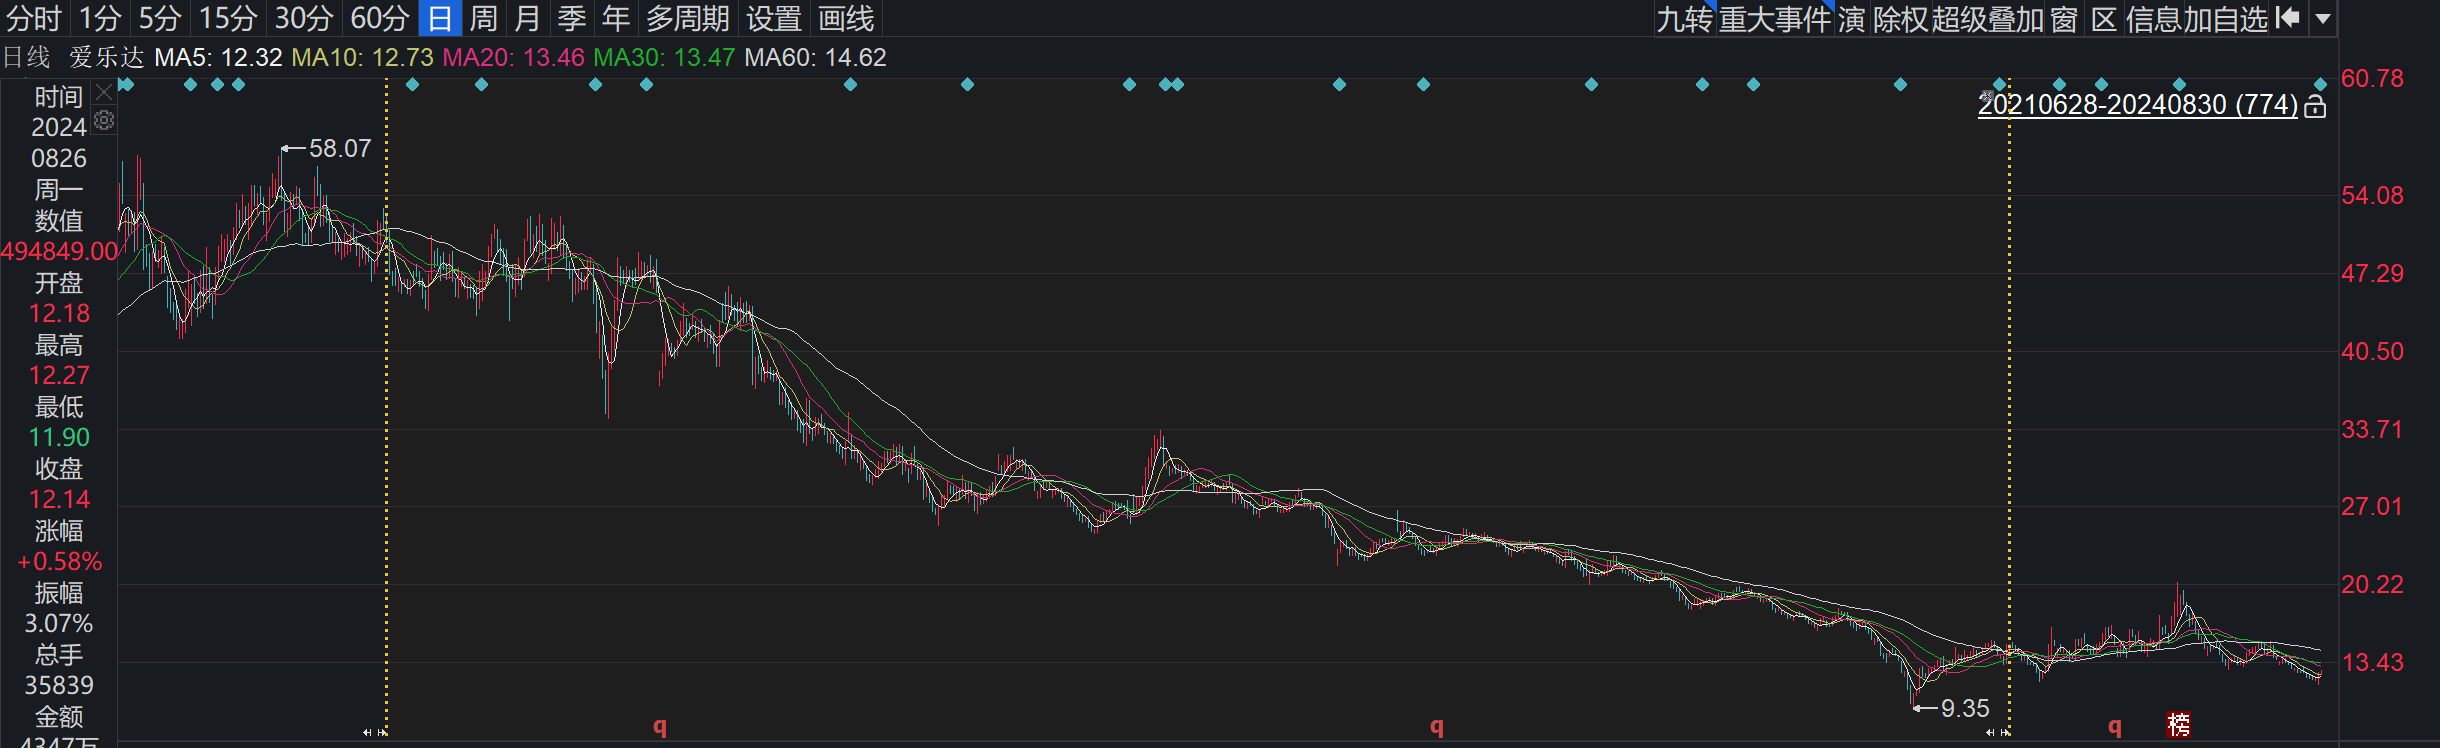Switch to 月 monthly chart
2440x748 pixels.
(528, 18)
